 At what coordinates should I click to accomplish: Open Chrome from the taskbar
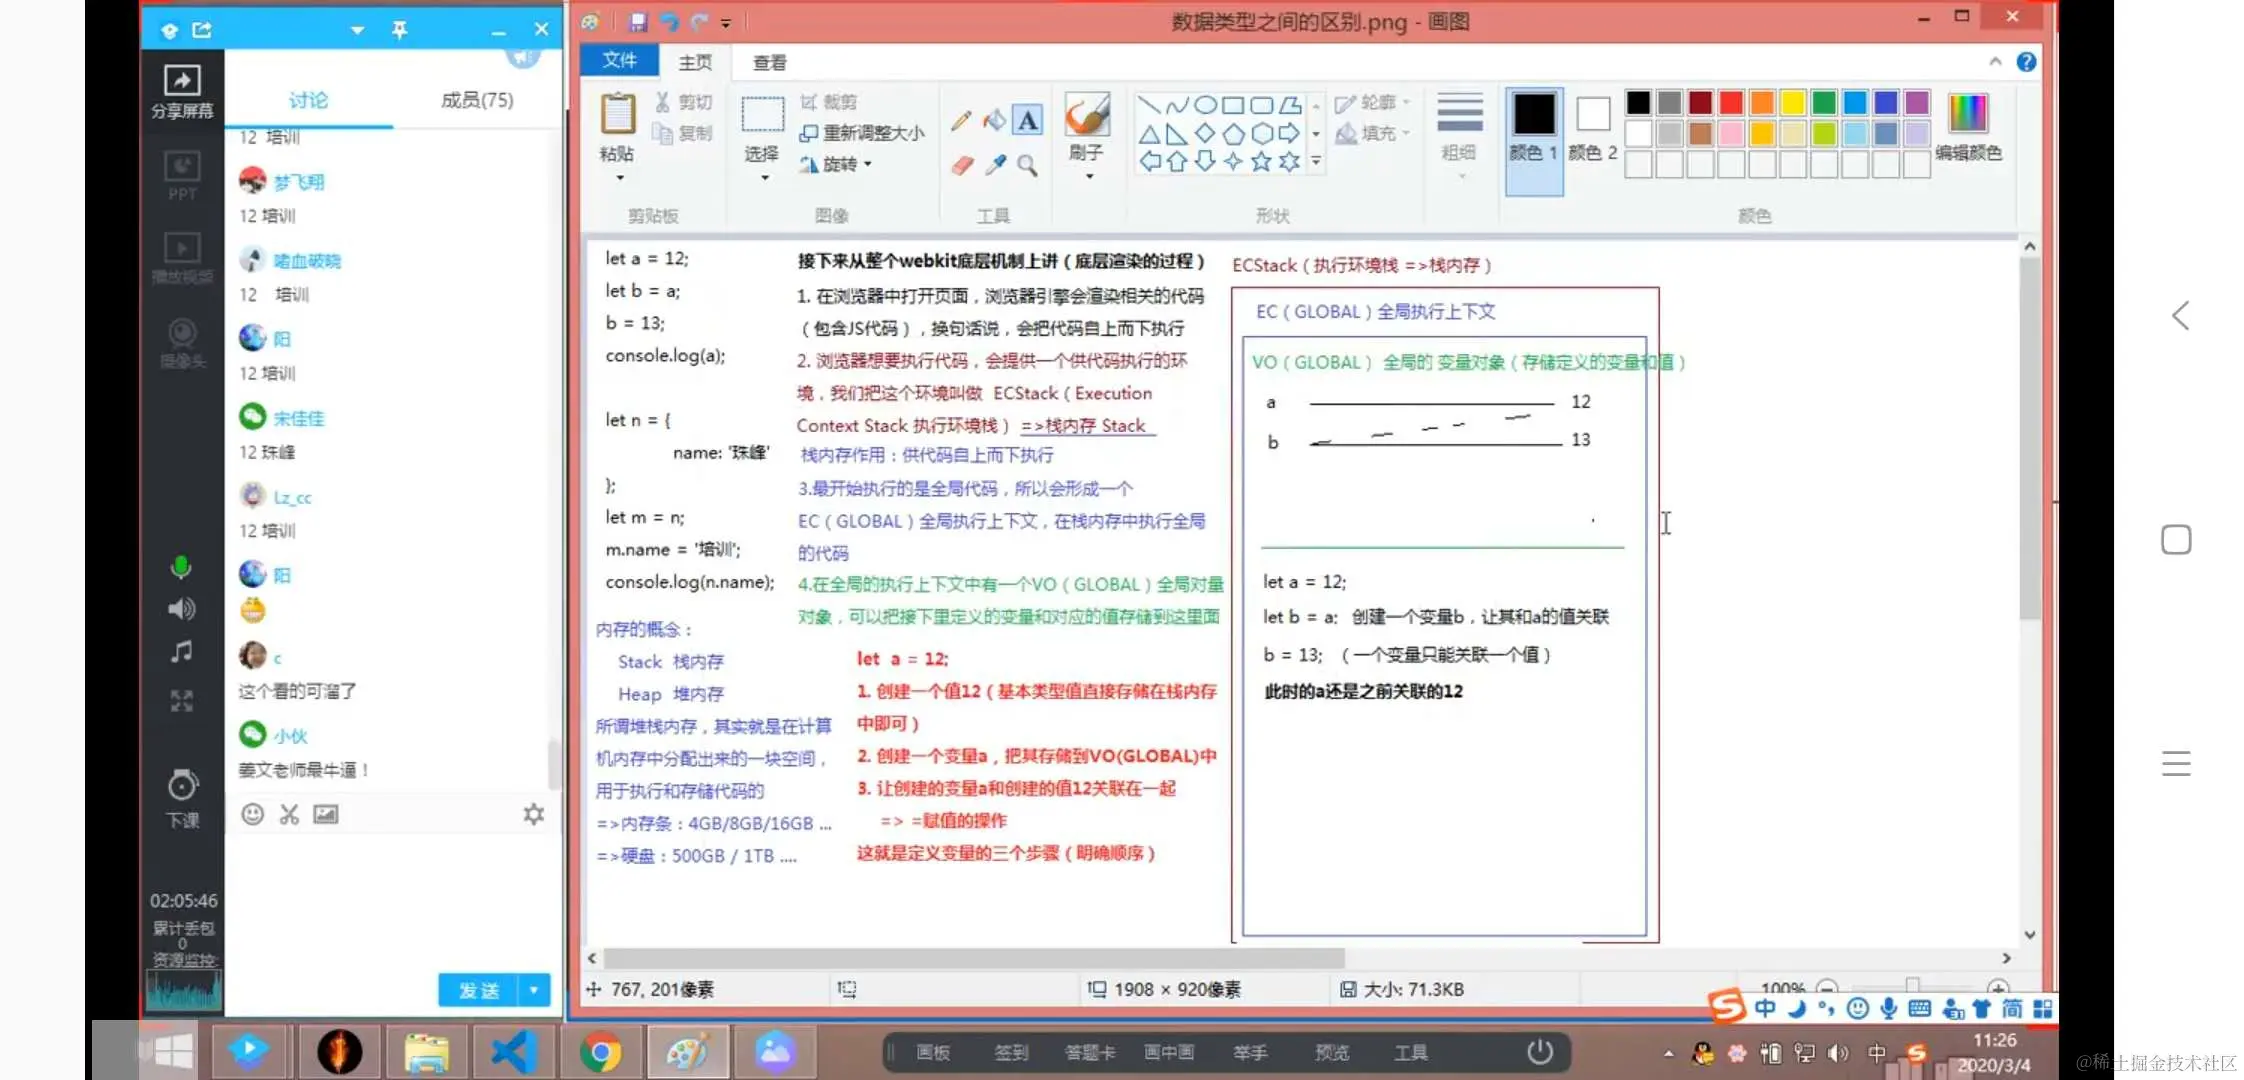tap(600, 1052)
